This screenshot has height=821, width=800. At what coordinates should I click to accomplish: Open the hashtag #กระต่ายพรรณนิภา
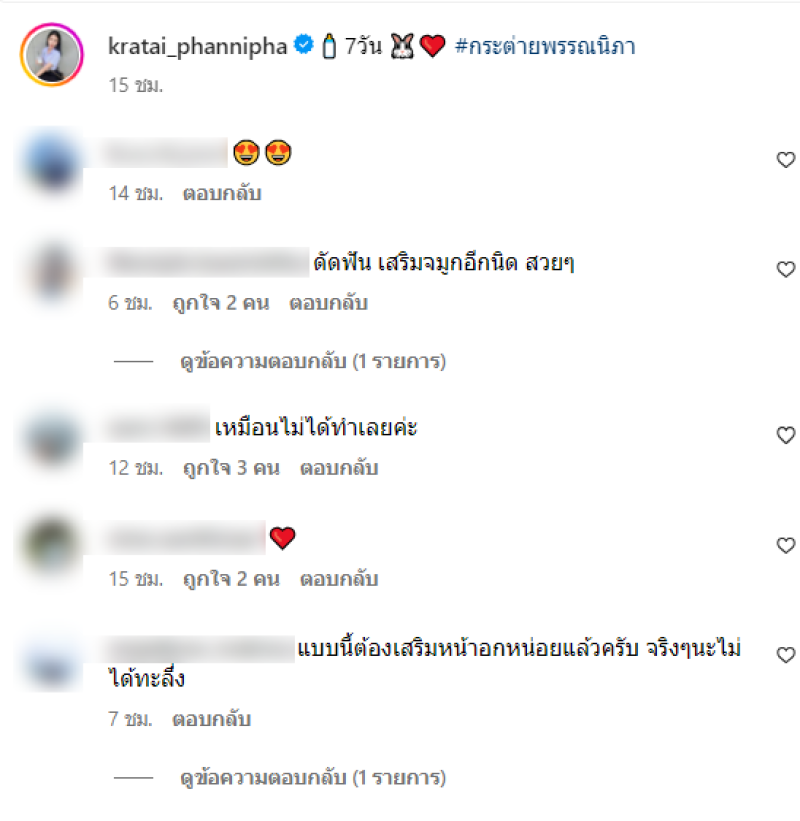coord(545,46)
